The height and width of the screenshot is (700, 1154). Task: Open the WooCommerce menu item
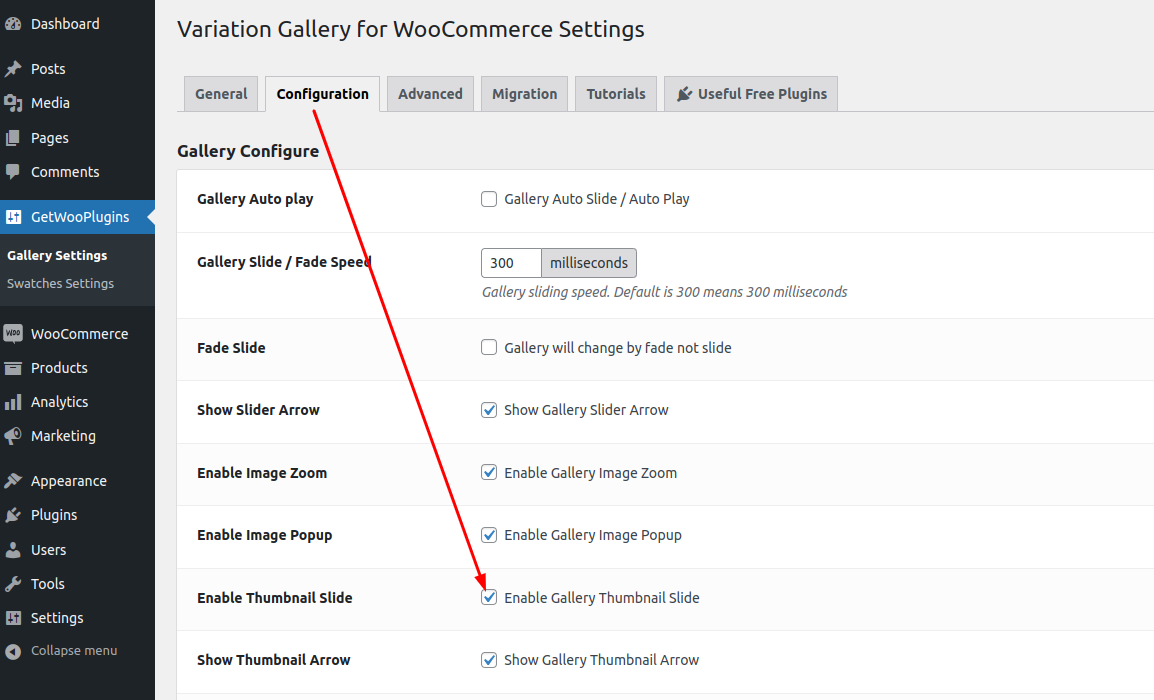[77, 333]
